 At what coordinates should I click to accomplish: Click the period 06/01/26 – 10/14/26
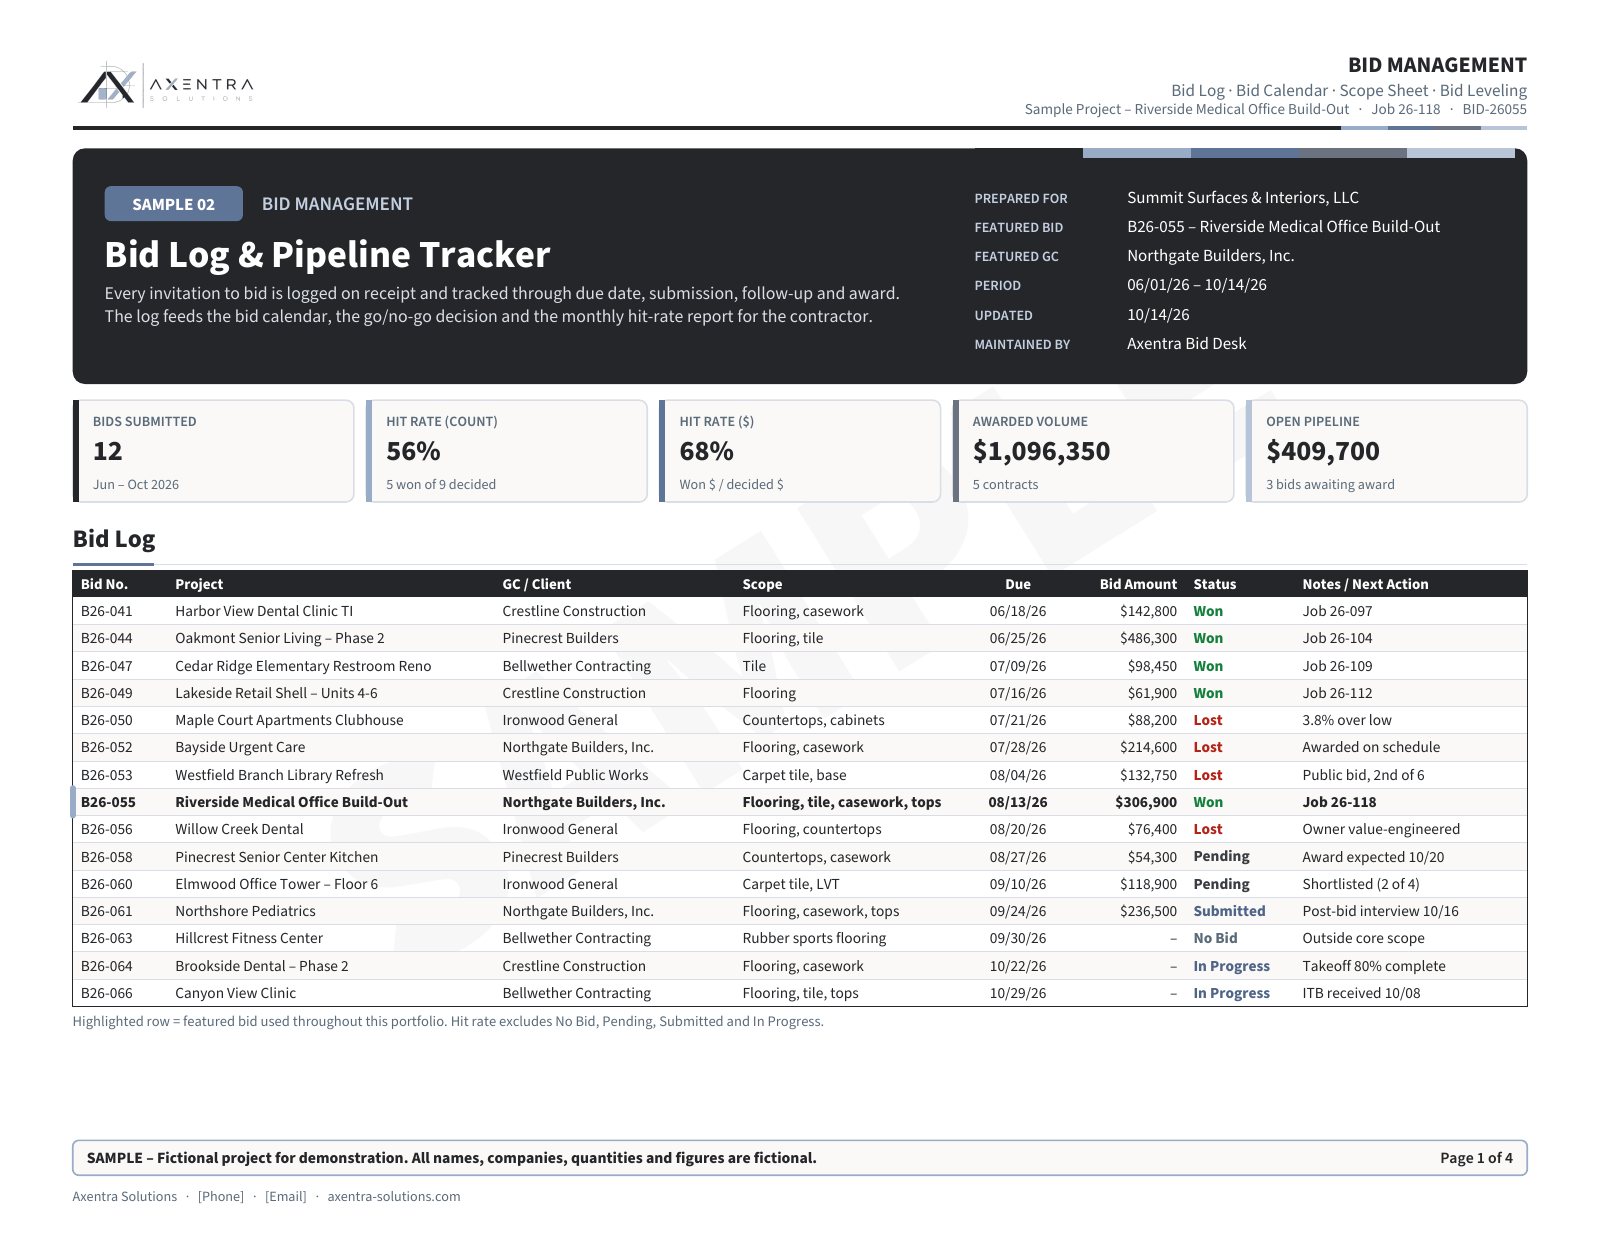point(1197,285)
